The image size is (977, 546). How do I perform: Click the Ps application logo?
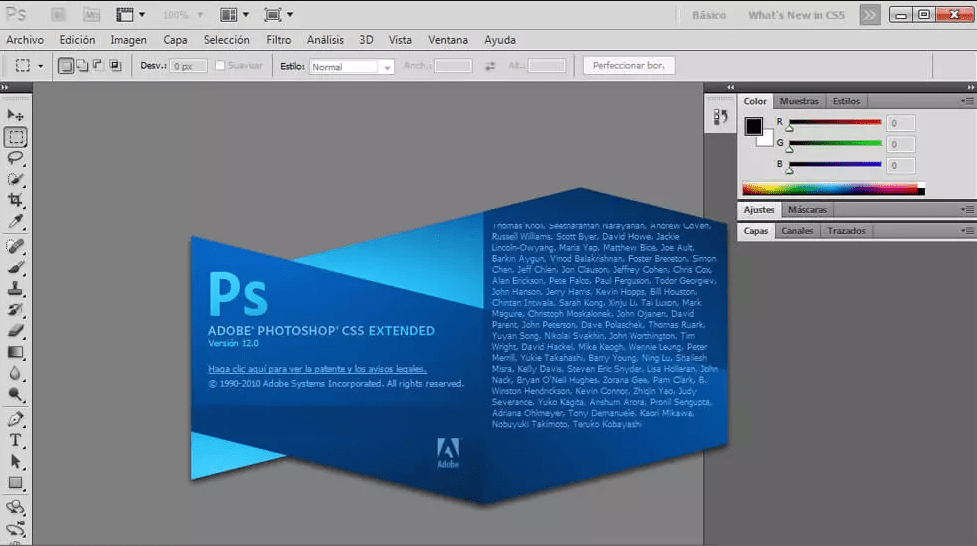16,14
